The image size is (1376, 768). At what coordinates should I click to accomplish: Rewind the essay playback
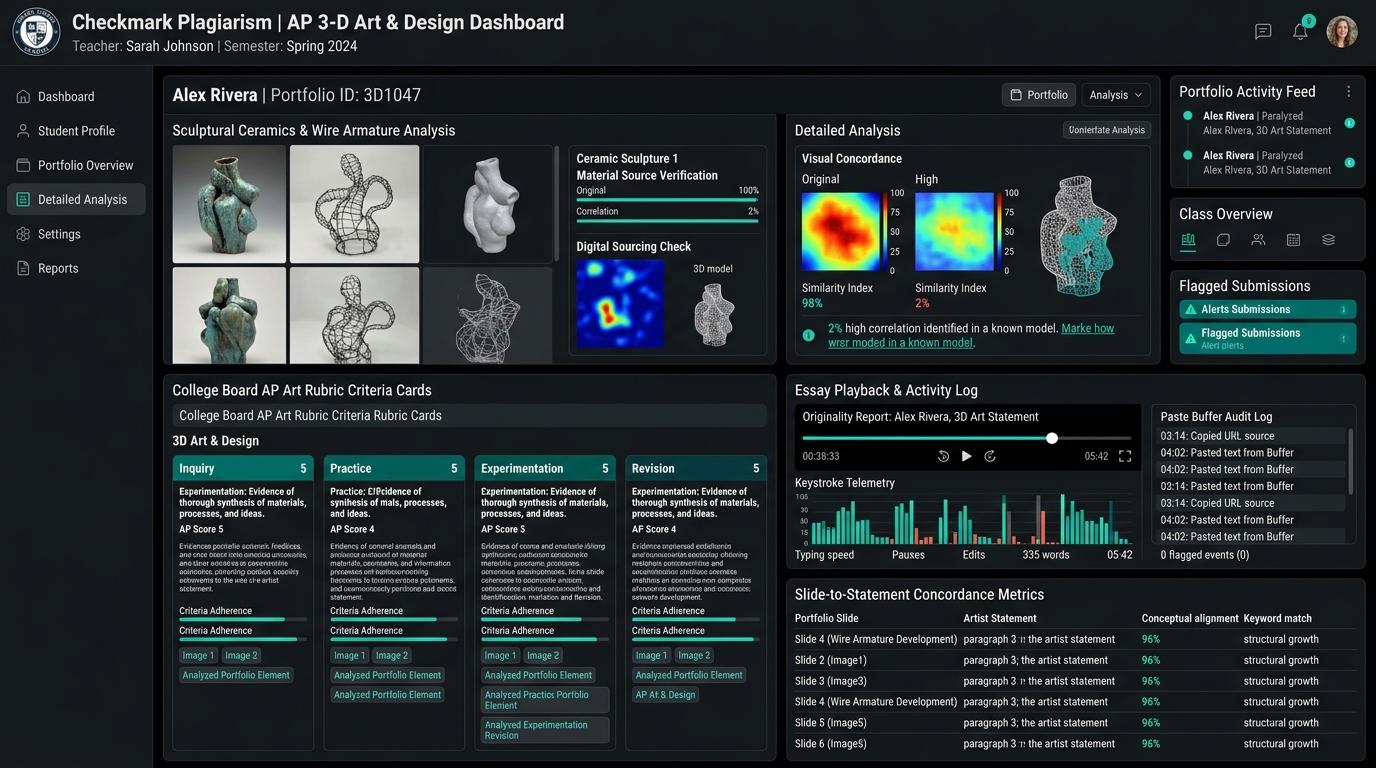pos(943,456)
